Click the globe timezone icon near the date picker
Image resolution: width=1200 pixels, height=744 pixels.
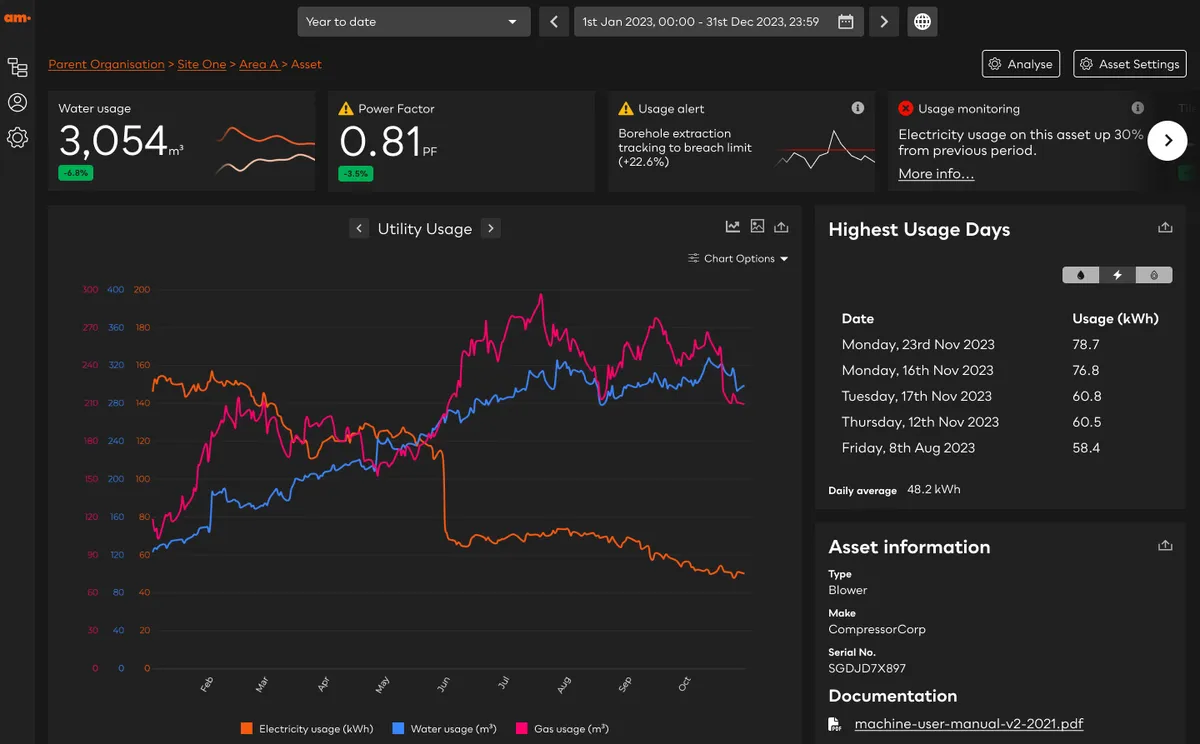pyautogui.click(x=920, y=21)
